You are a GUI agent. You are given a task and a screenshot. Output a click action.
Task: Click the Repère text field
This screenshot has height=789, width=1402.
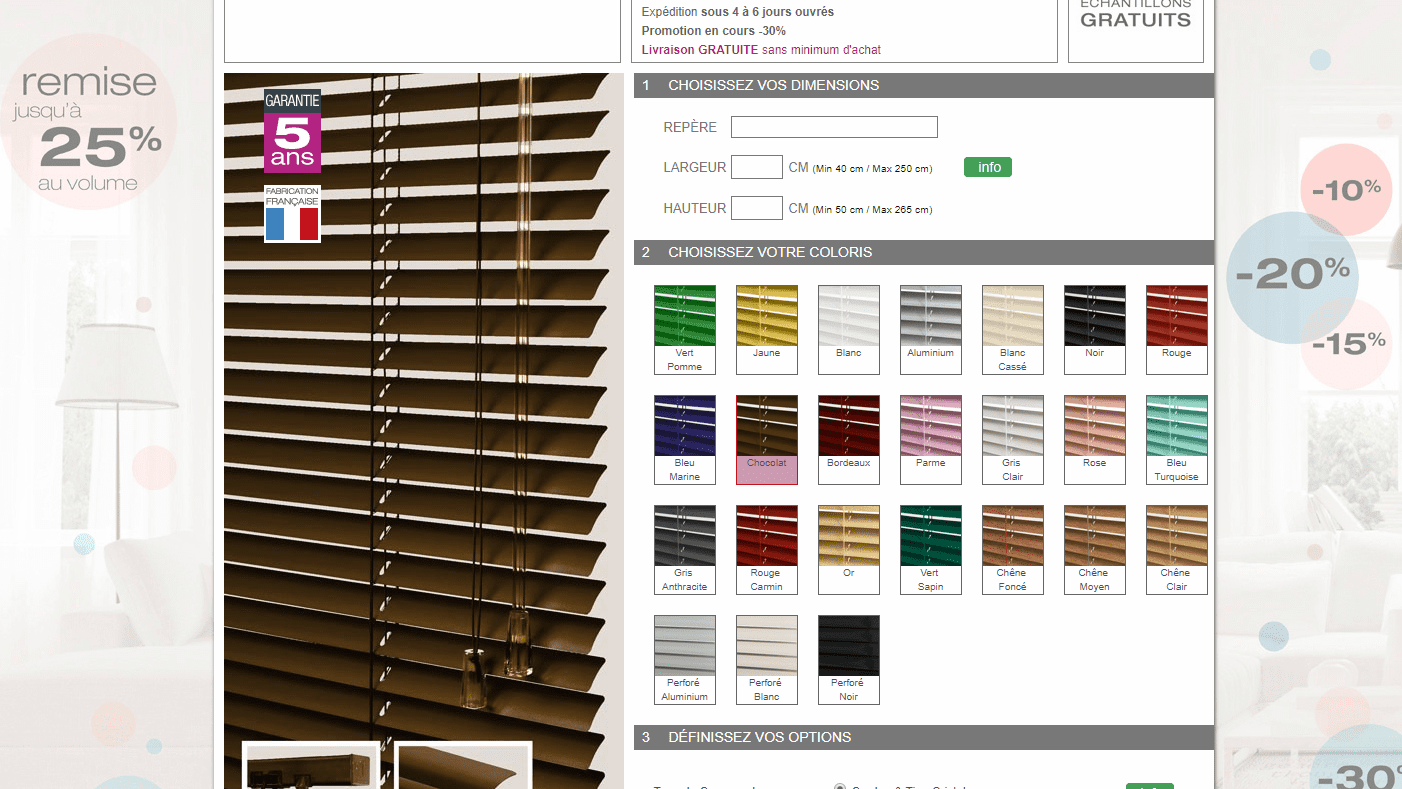point(834,127)
